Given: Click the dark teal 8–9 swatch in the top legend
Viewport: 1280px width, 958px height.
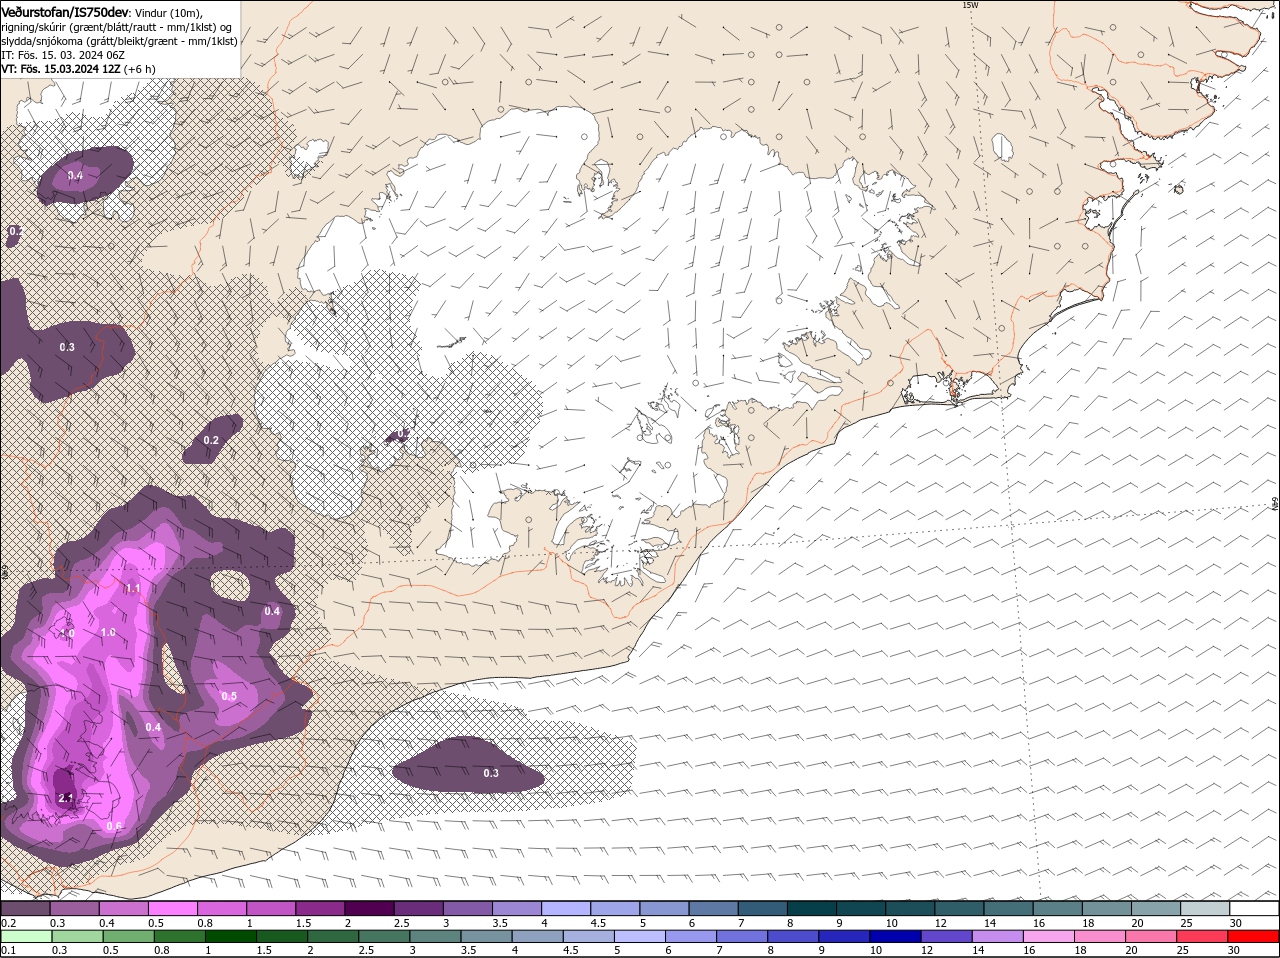Looking at the screenshot, I should click(x=812, y=908).
